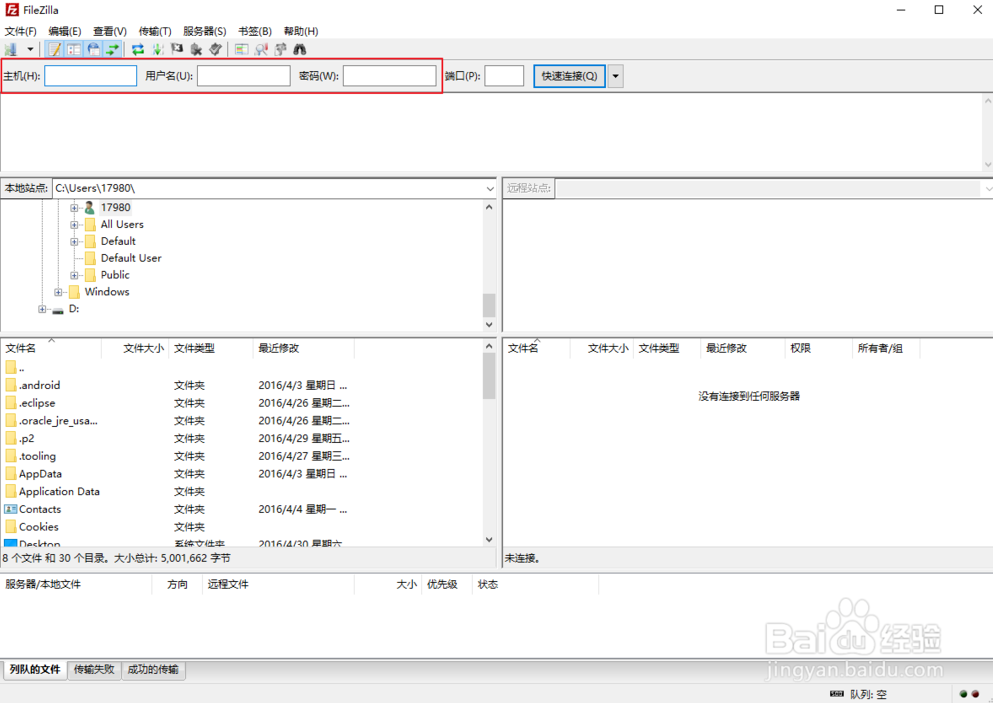The width and height of the screenshot is (993, 703).
Task: Toggle the transfer queue display
Action: click(112, 49)
